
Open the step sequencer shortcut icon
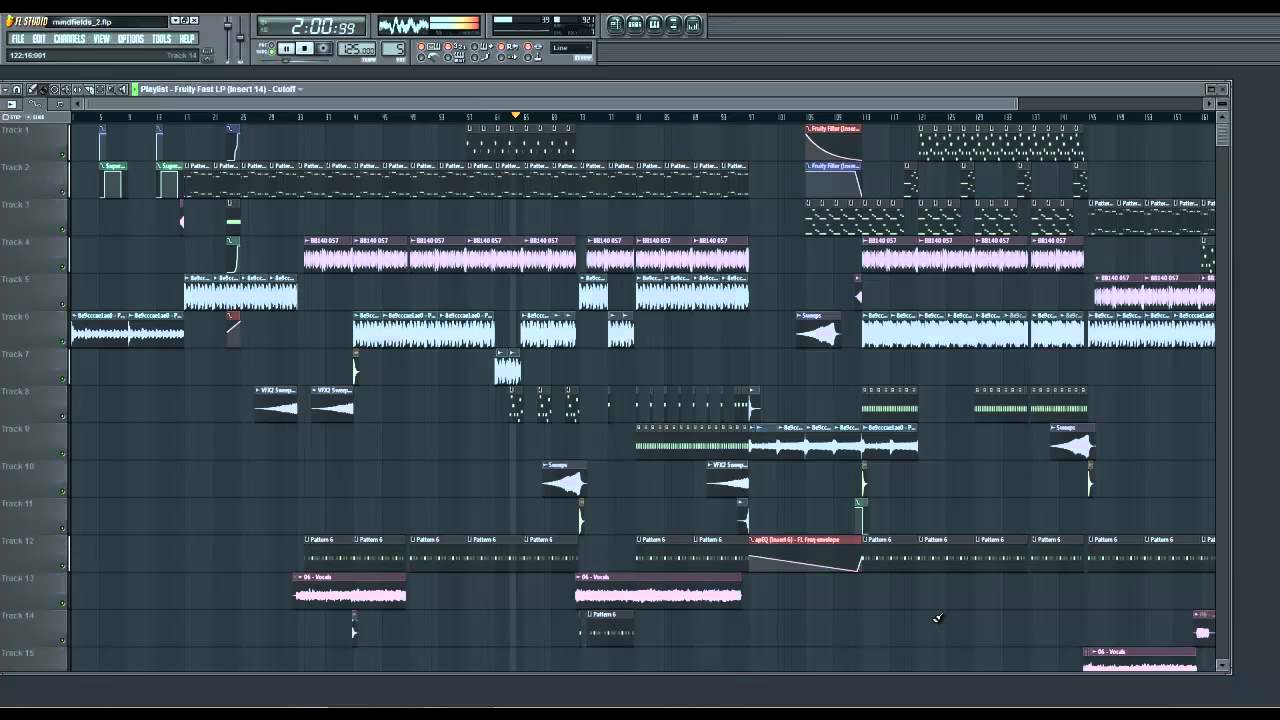click(x=635, y=24)
